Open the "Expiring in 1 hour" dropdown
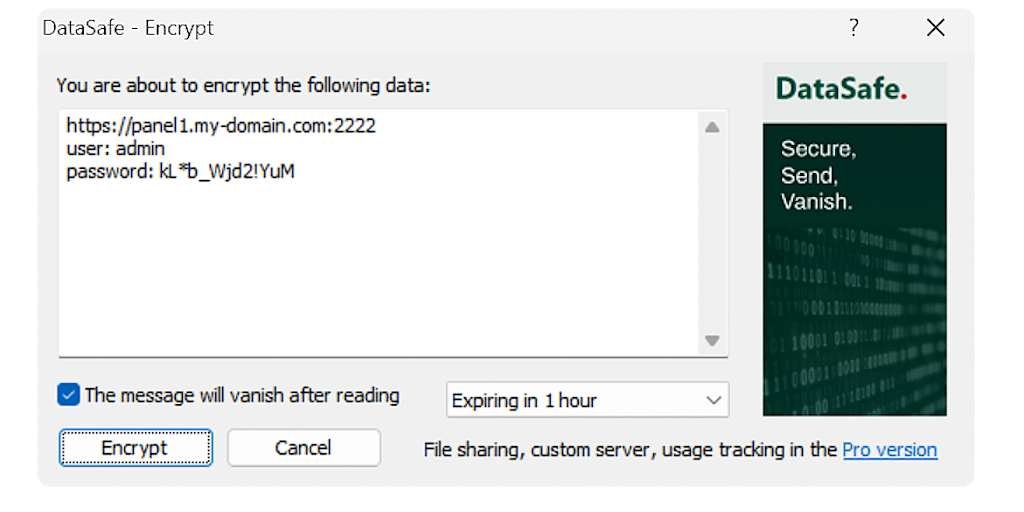Image resolution: width=1024 pixels, height=512 pixels. point(587,400)
